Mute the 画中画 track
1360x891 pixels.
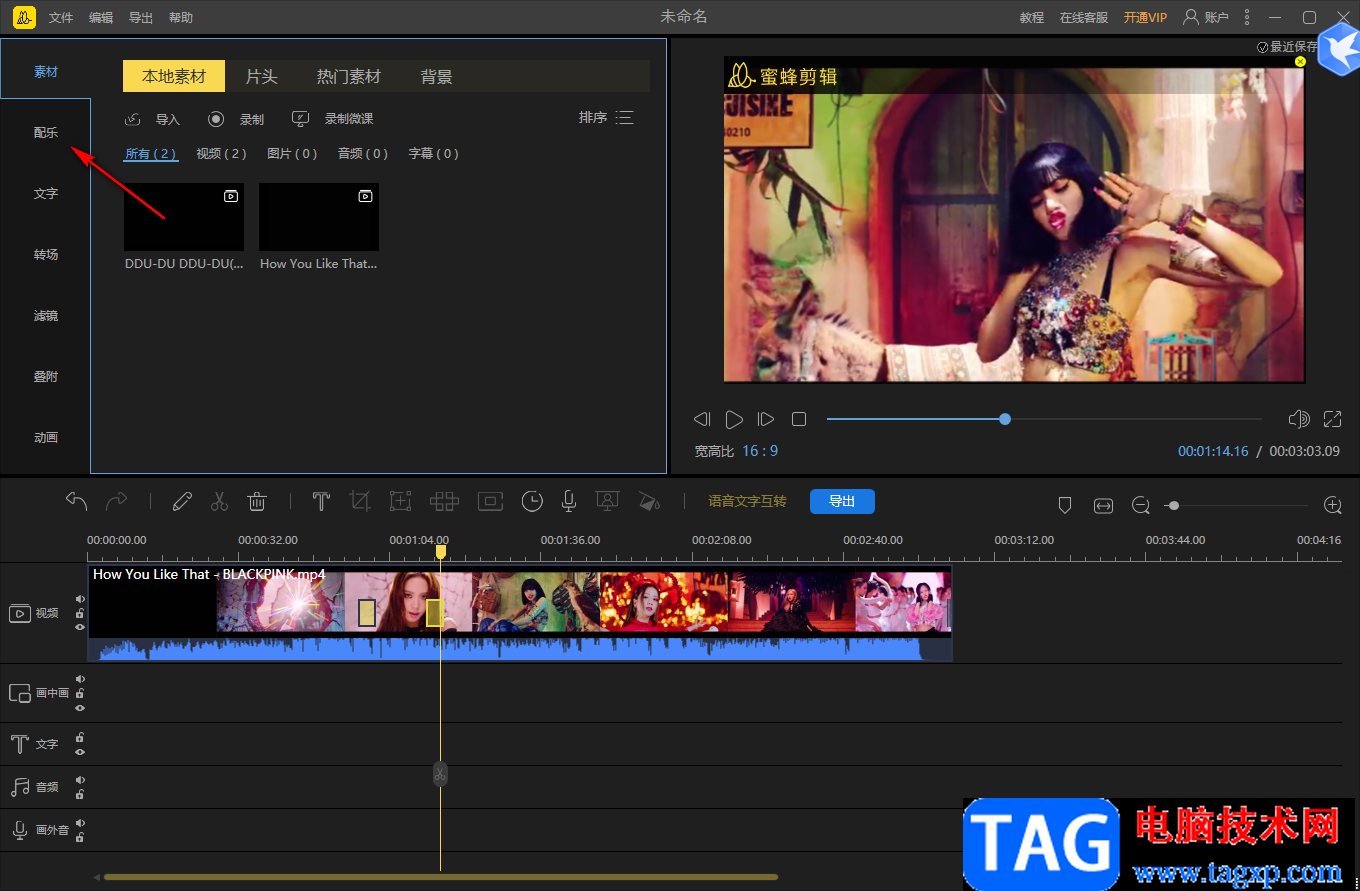[80, 679]
